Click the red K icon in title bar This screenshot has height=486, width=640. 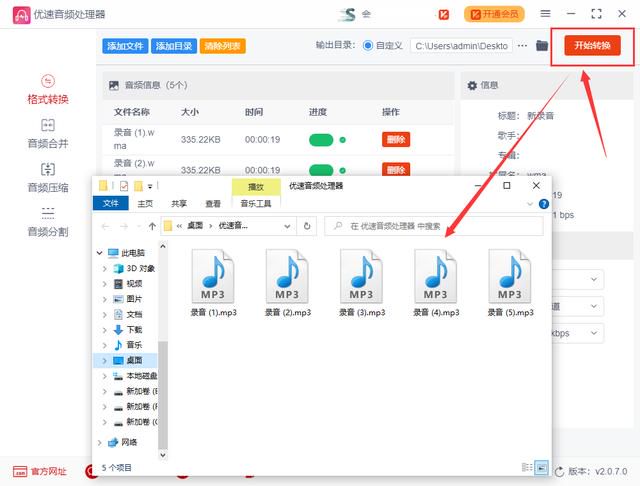tap(444, 15)
